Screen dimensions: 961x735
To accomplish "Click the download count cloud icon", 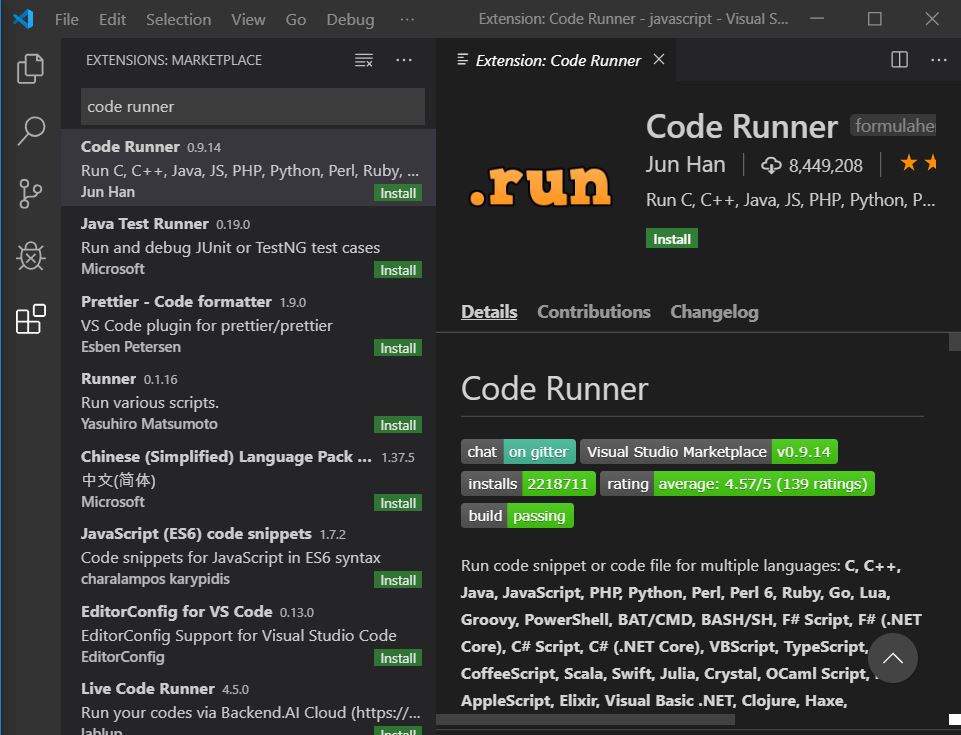I will tap(771, 166).
